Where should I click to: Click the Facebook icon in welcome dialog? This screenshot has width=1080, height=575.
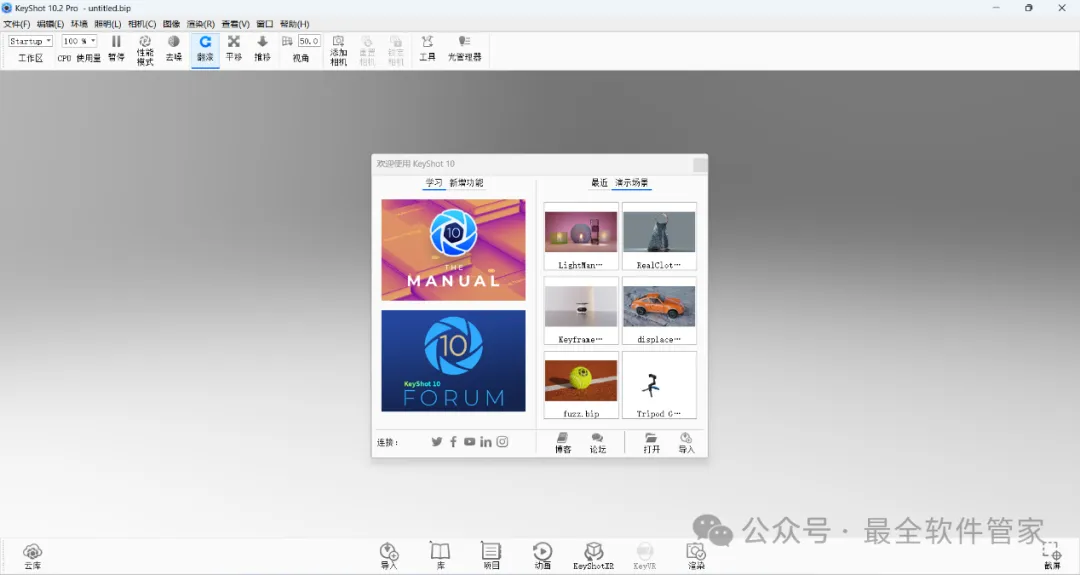[453, 442]
